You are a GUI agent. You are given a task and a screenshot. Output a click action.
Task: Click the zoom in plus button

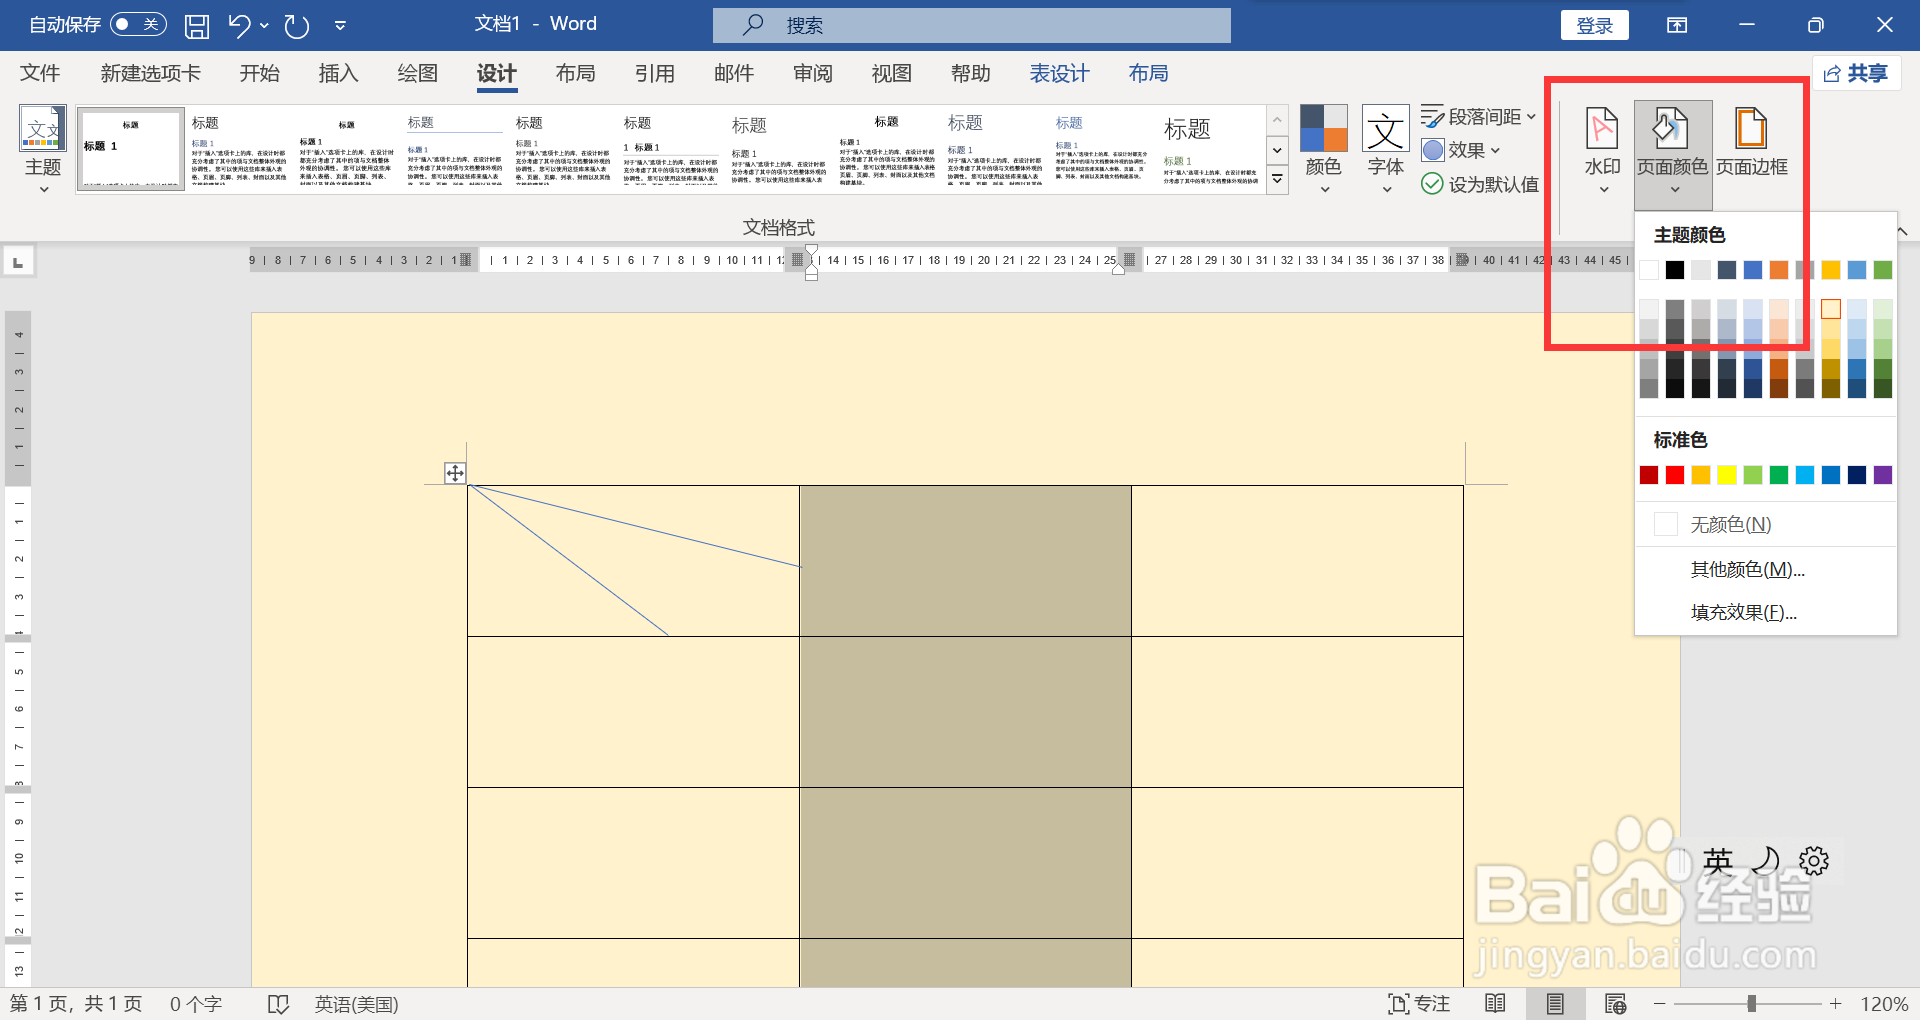[1836, 1004]
